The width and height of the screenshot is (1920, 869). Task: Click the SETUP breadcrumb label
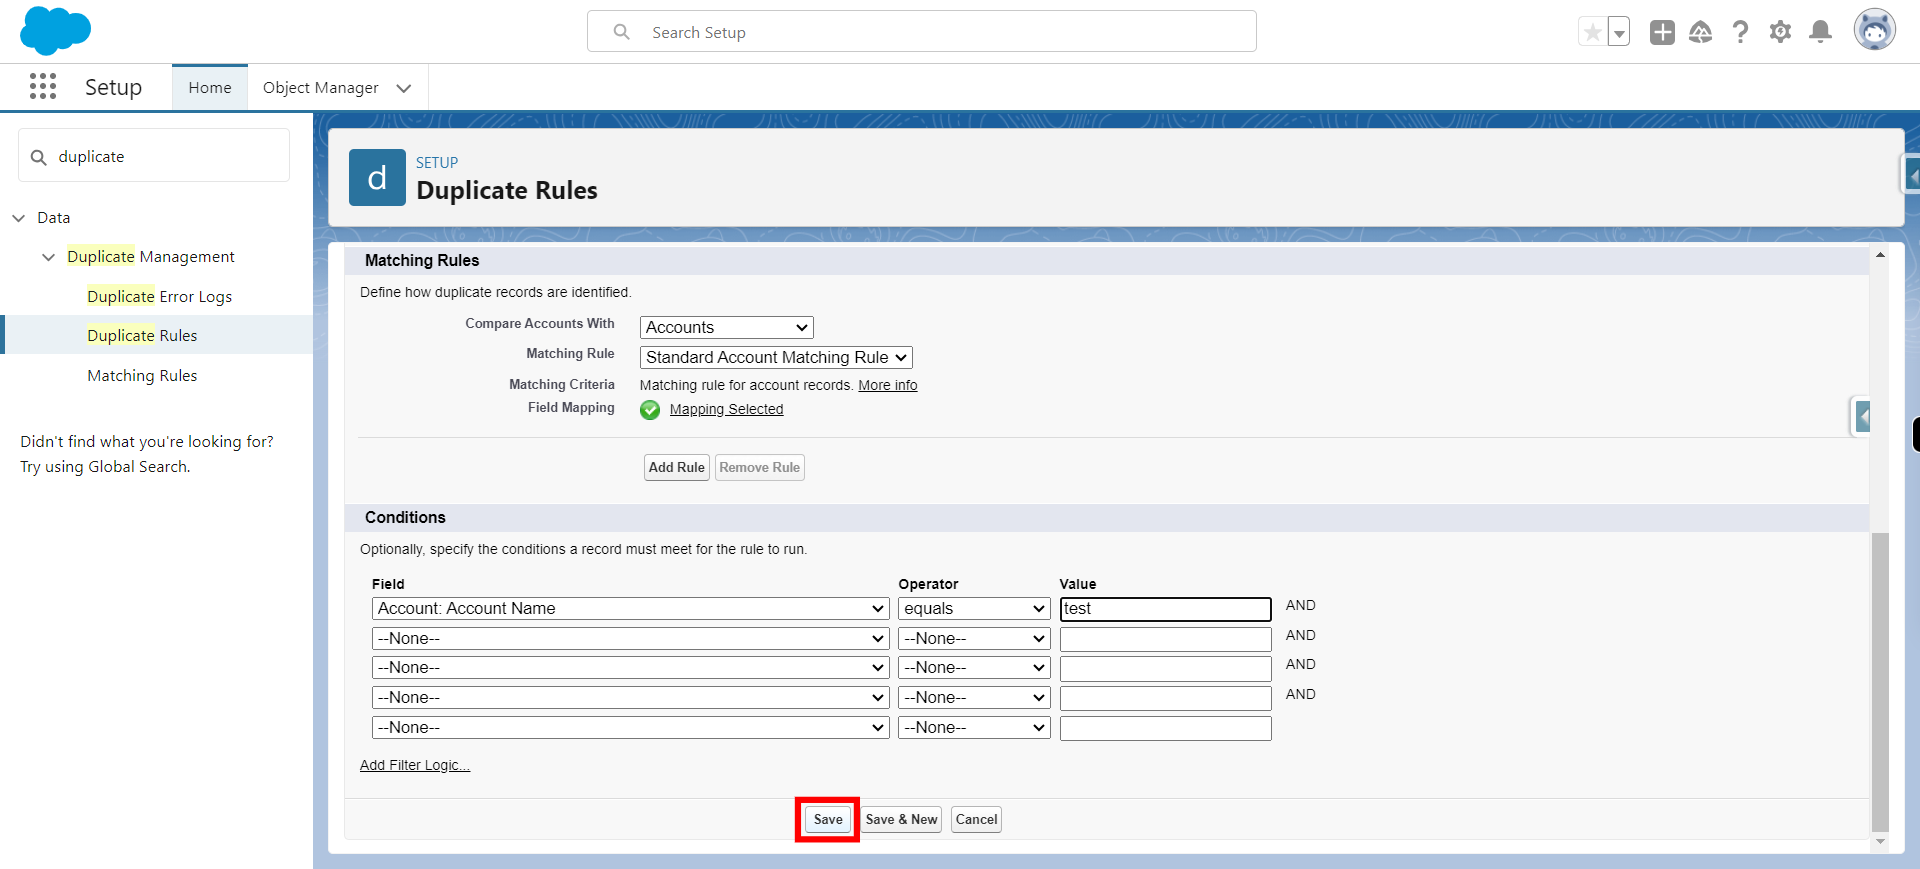(437, 162)
